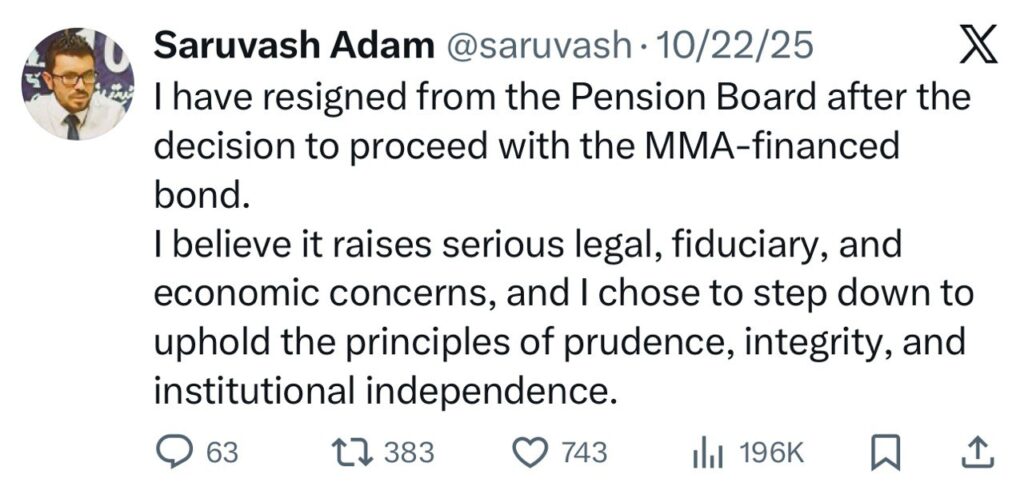This screenshot has width=1024, height=494.
Task: Open Saruvash Adam's profile picture
Action: coord(78,83)
